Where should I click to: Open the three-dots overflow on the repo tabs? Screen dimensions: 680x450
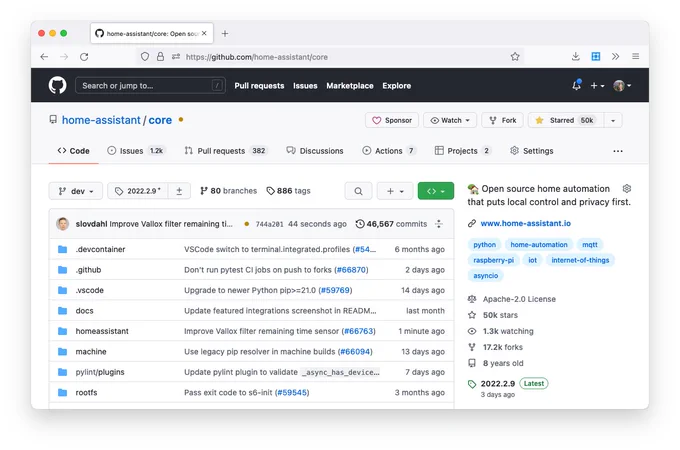click(618, 151)
